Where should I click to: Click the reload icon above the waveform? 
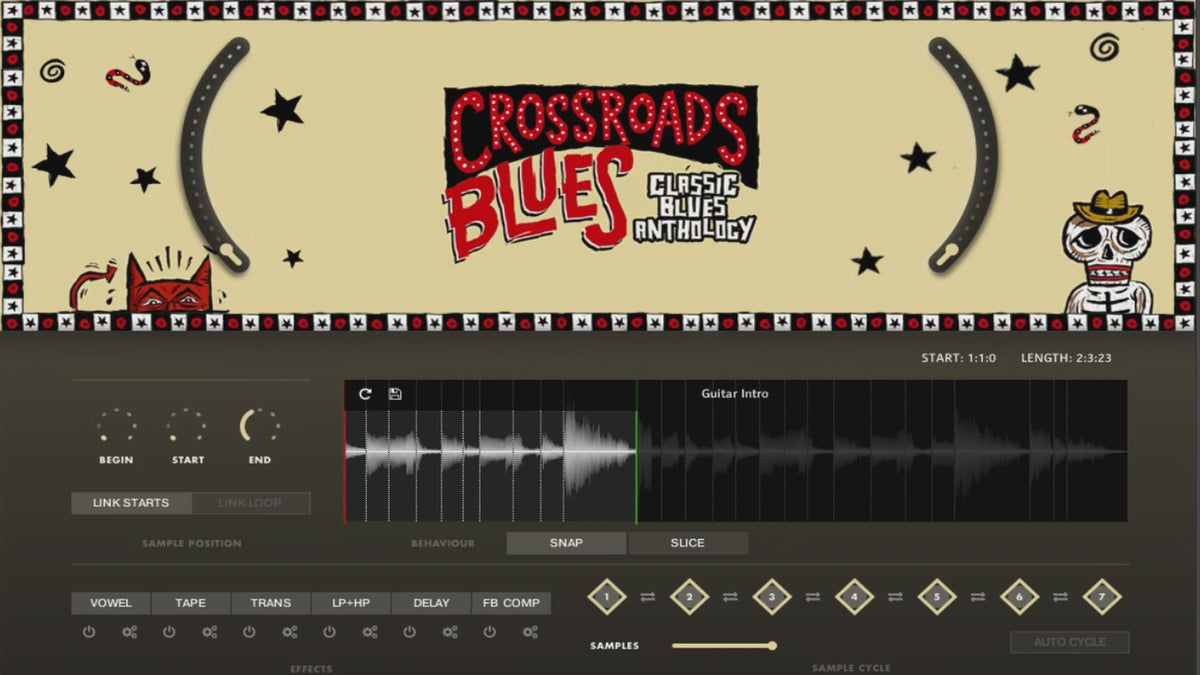click(365, 394)
